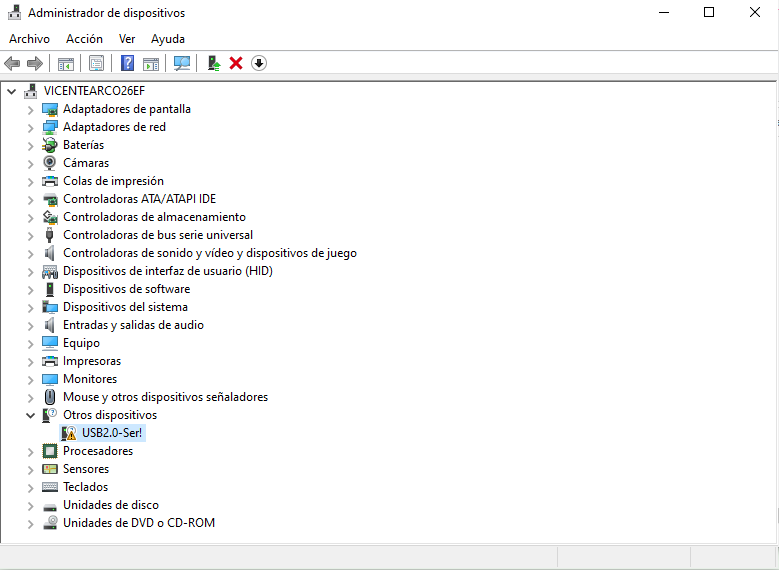Select Colas de impresión label
This screenshot has width=779, height=570.
113,181
